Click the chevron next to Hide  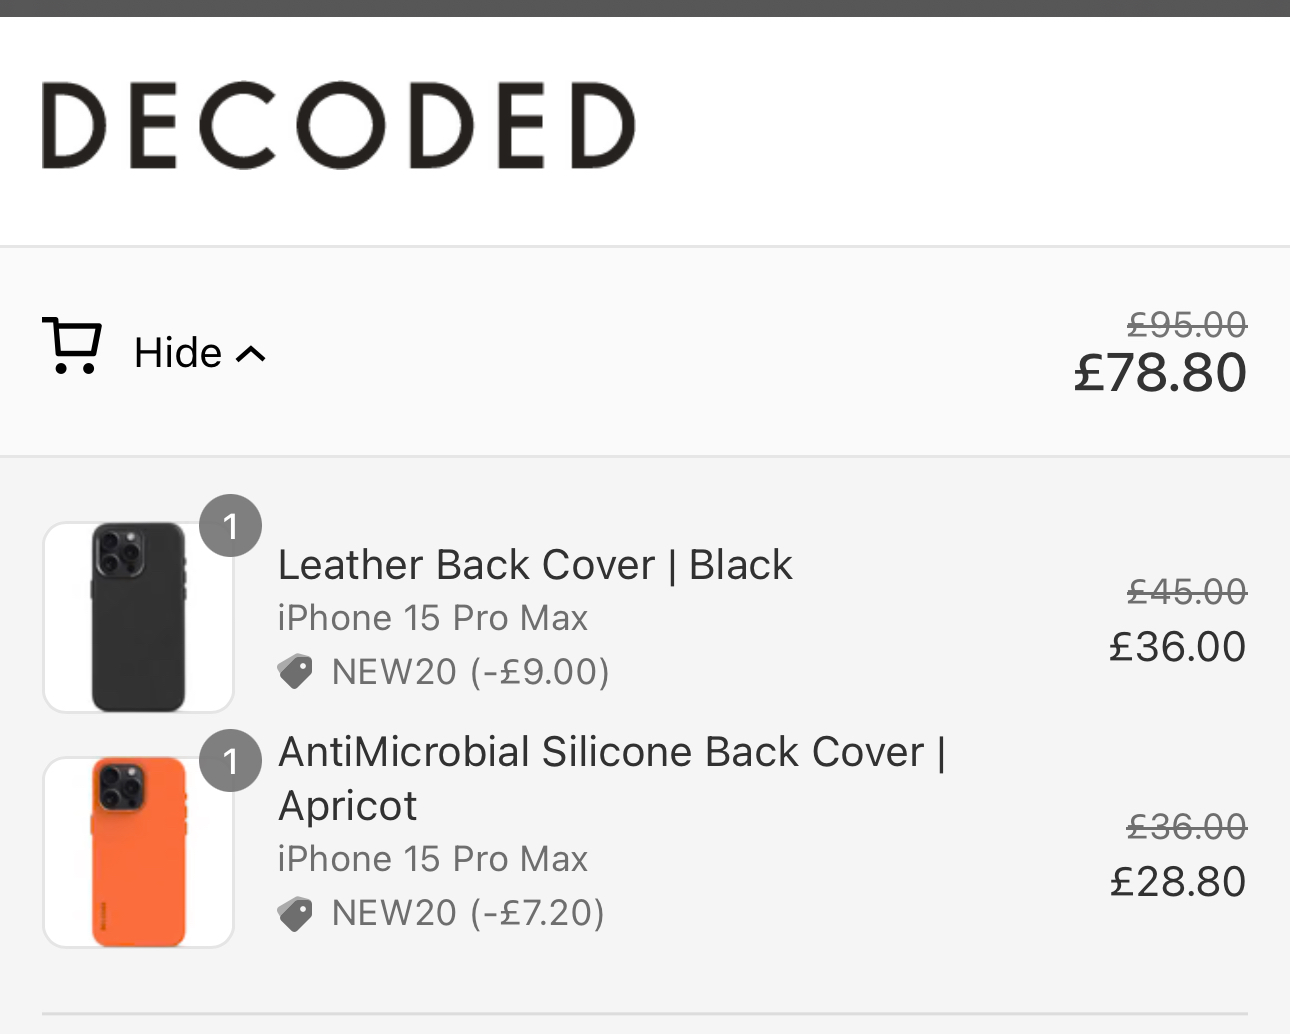[251, 354]
